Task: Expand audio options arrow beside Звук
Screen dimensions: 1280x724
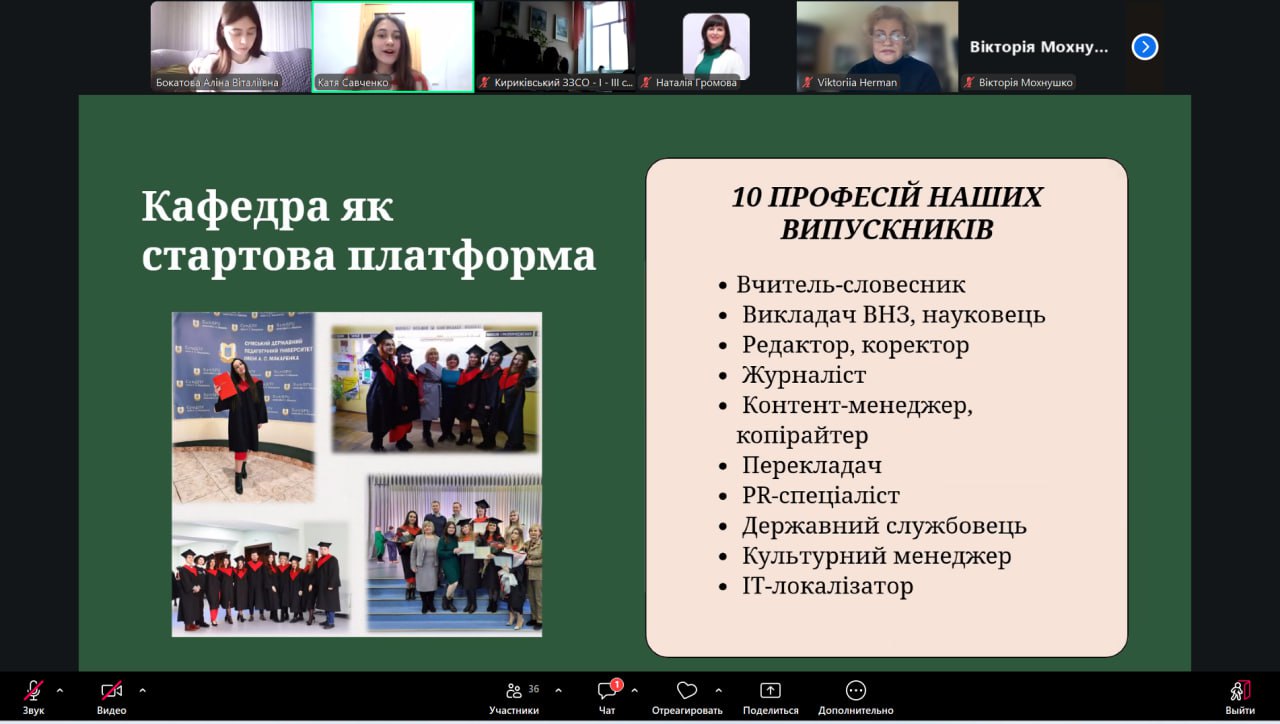Action: point(60,690)
